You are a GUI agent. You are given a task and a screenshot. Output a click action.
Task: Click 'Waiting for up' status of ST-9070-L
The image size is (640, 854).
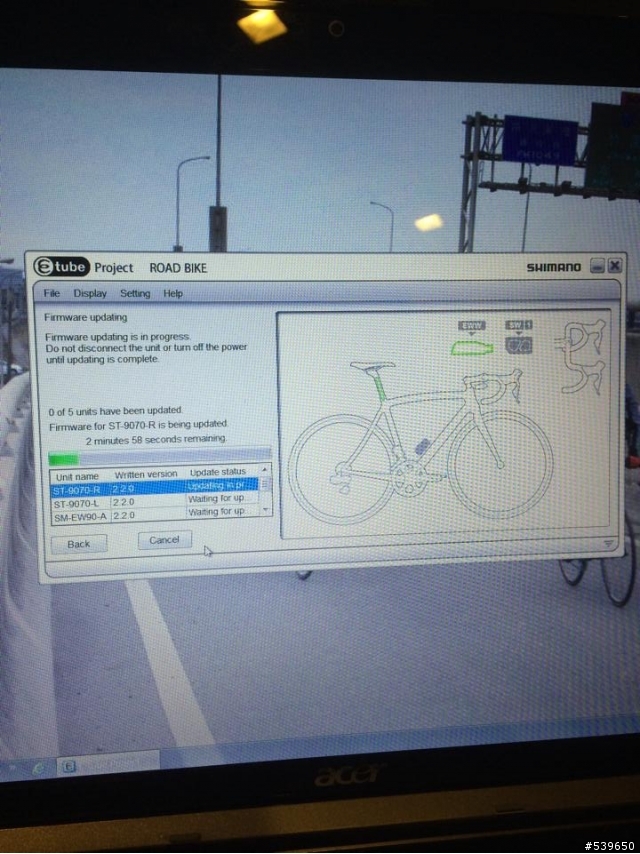click(x=216, y=498)
